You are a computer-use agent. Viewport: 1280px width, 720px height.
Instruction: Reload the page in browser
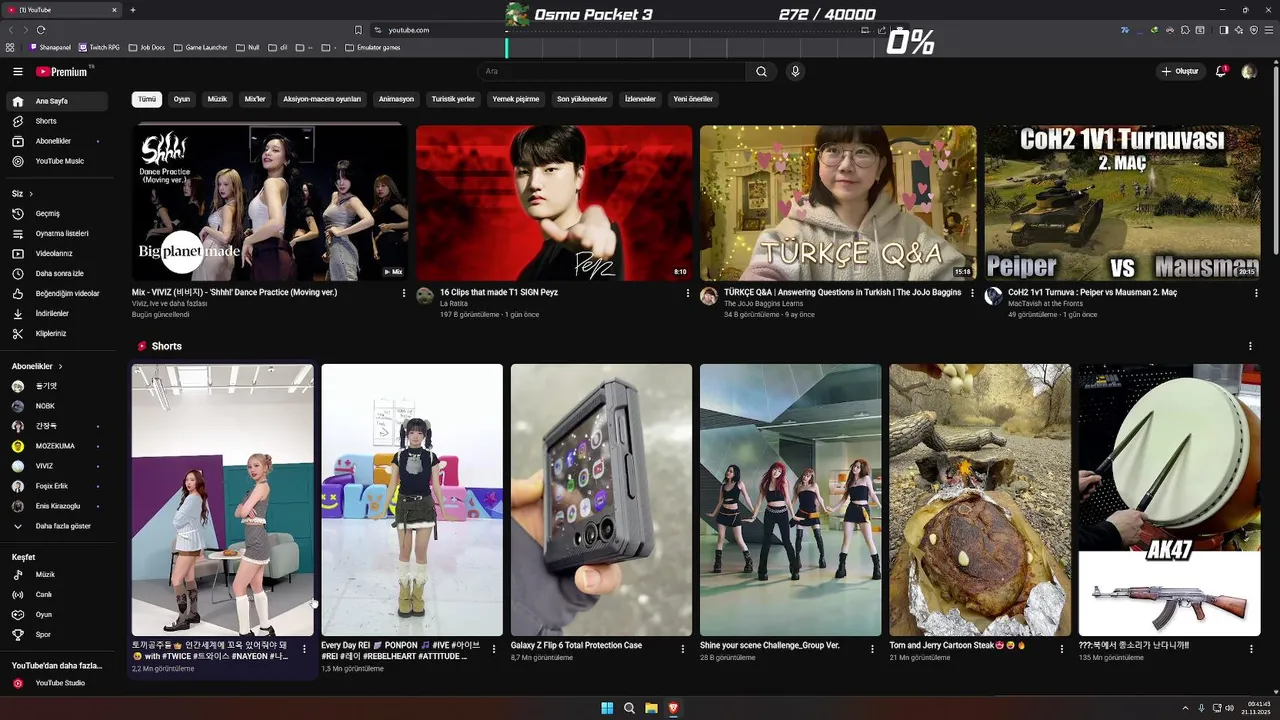click(41, 30)
